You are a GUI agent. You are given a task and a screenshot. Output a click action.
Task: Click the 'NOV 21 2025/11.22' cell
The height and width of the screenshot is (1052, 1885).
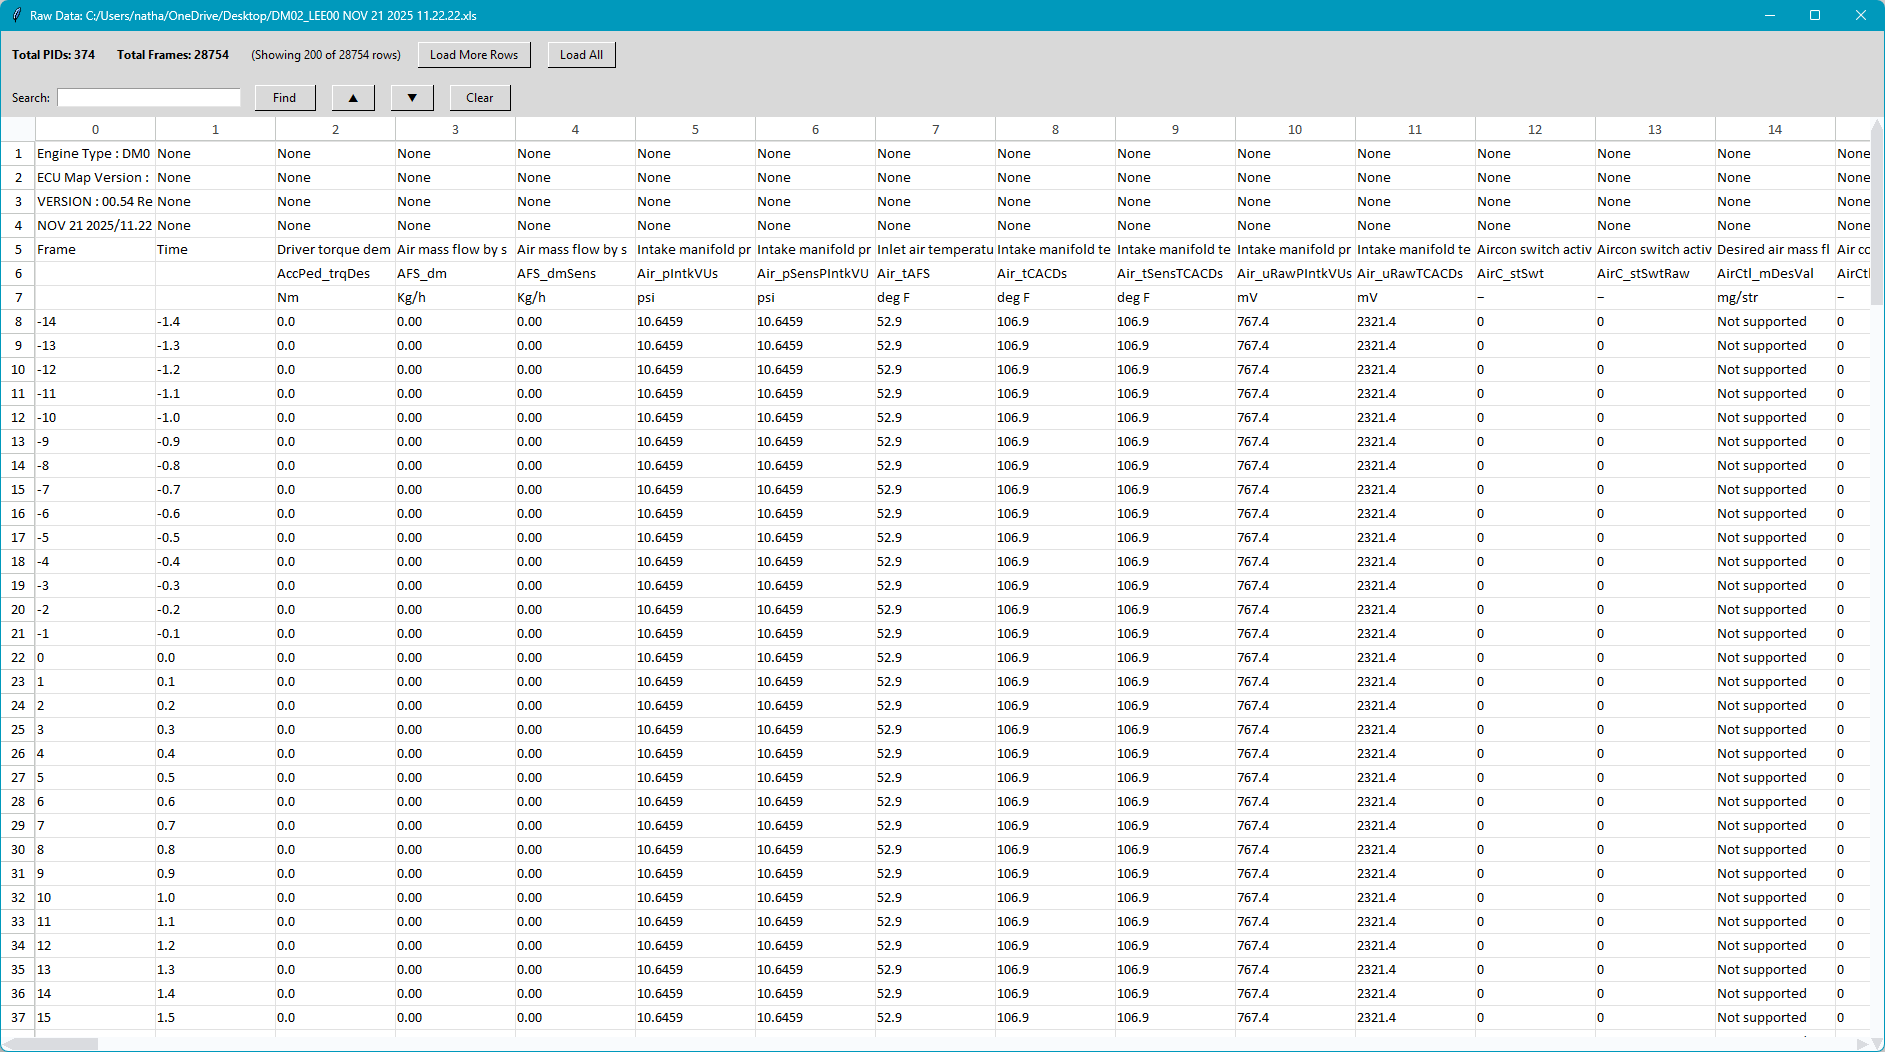click(x=95, y=226)
